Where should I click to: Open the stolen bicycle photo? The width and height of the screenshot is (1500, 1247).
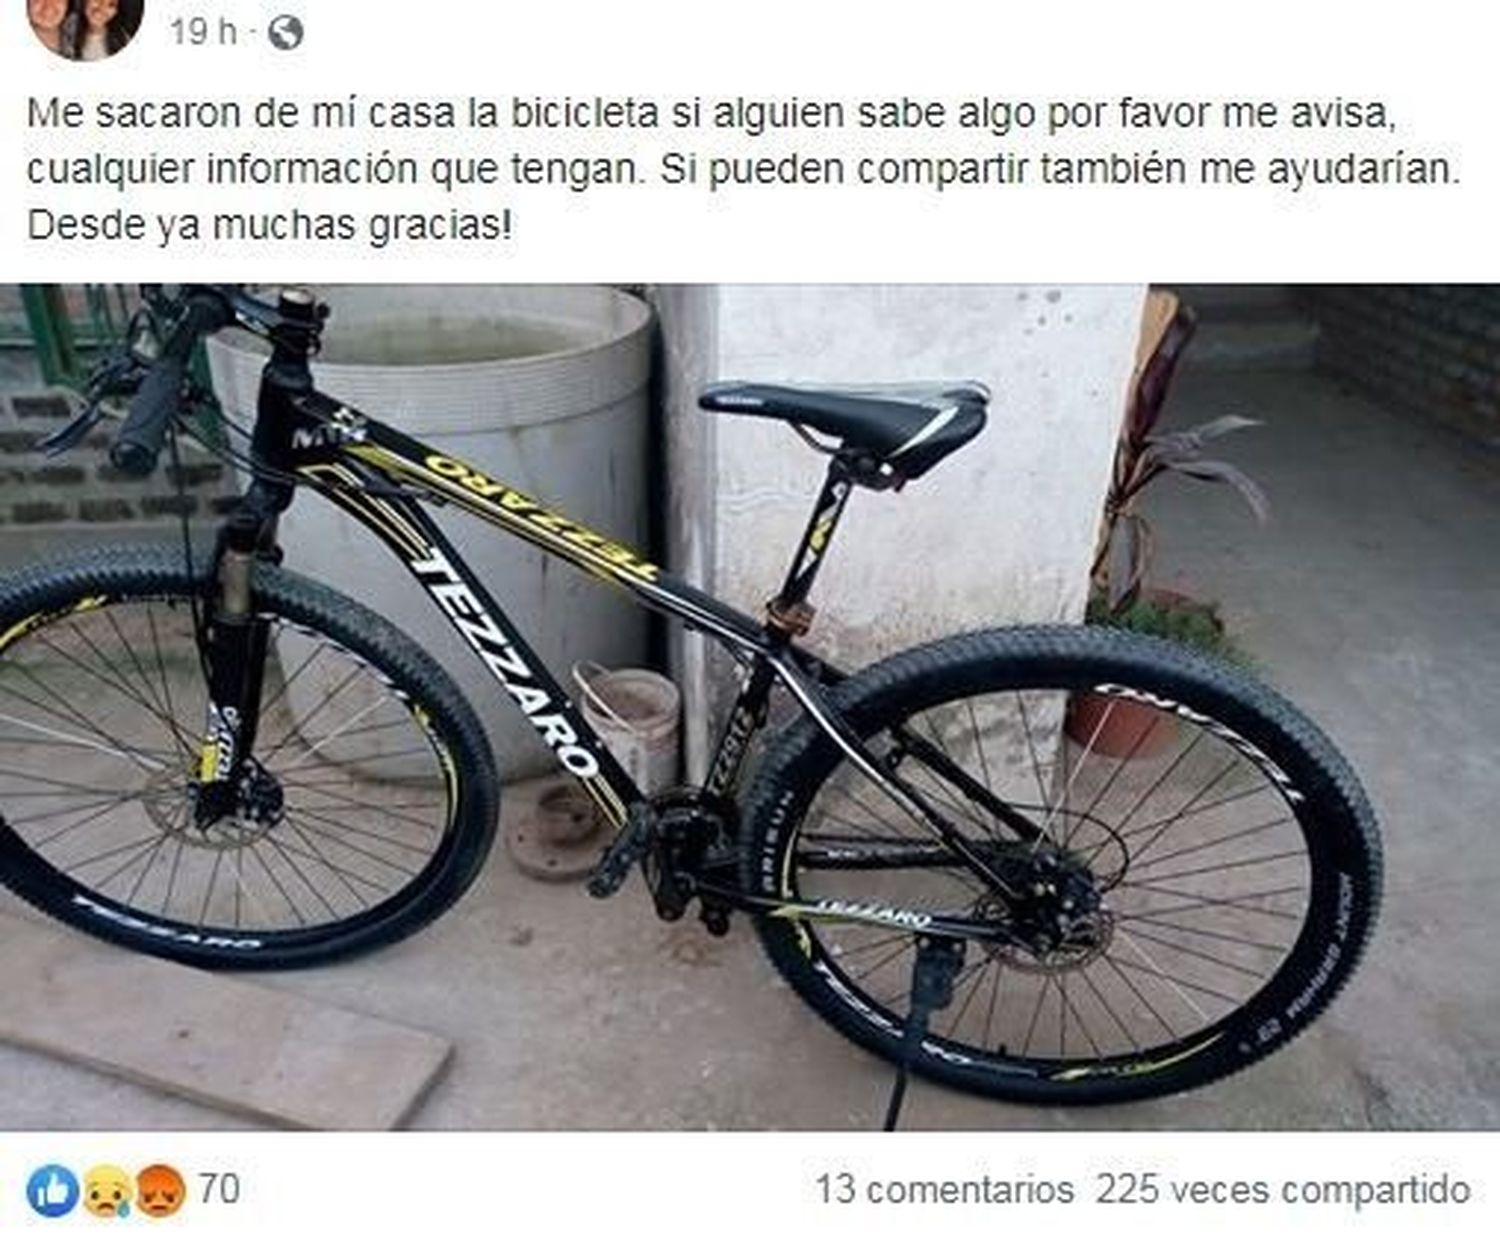(x=750, y=708)
